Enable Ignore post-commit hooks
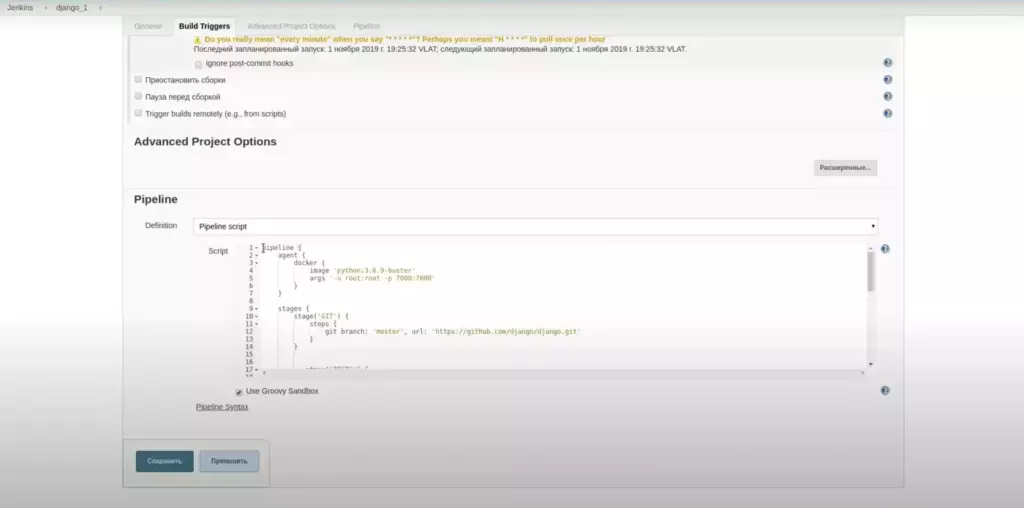 (x=199, y=64)
